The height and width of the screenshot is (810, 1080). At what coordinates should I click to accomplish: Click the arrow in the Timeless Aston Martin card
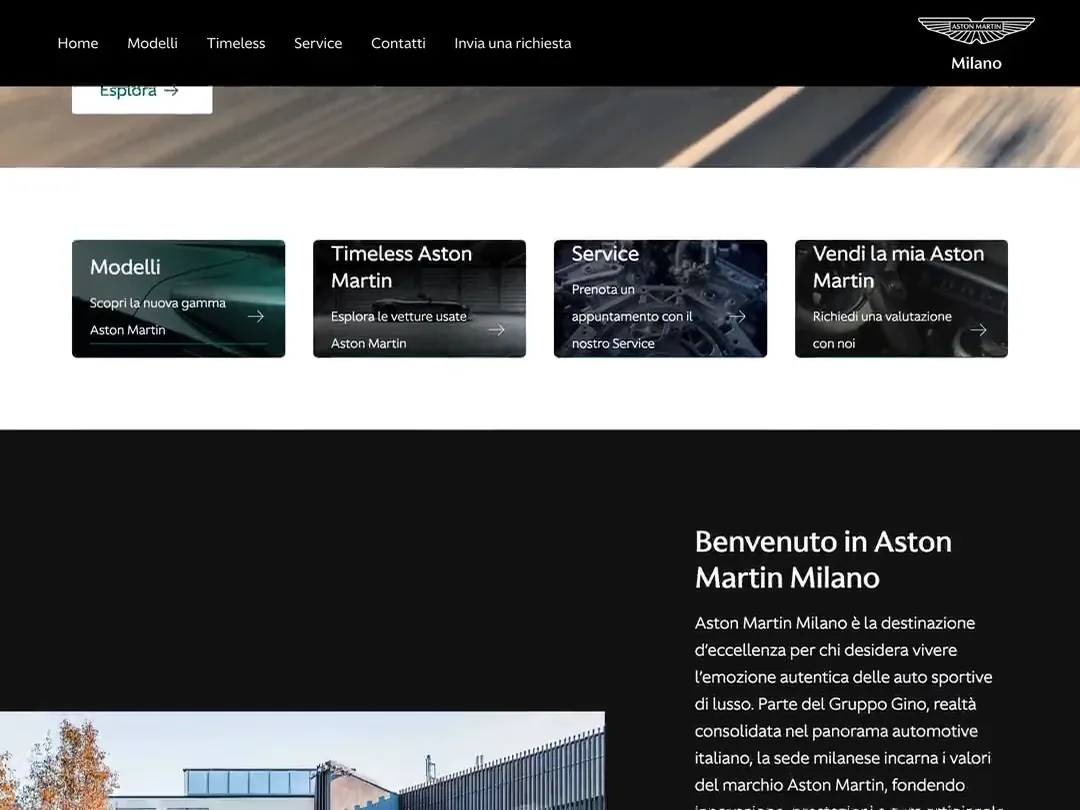click(497, 330)
